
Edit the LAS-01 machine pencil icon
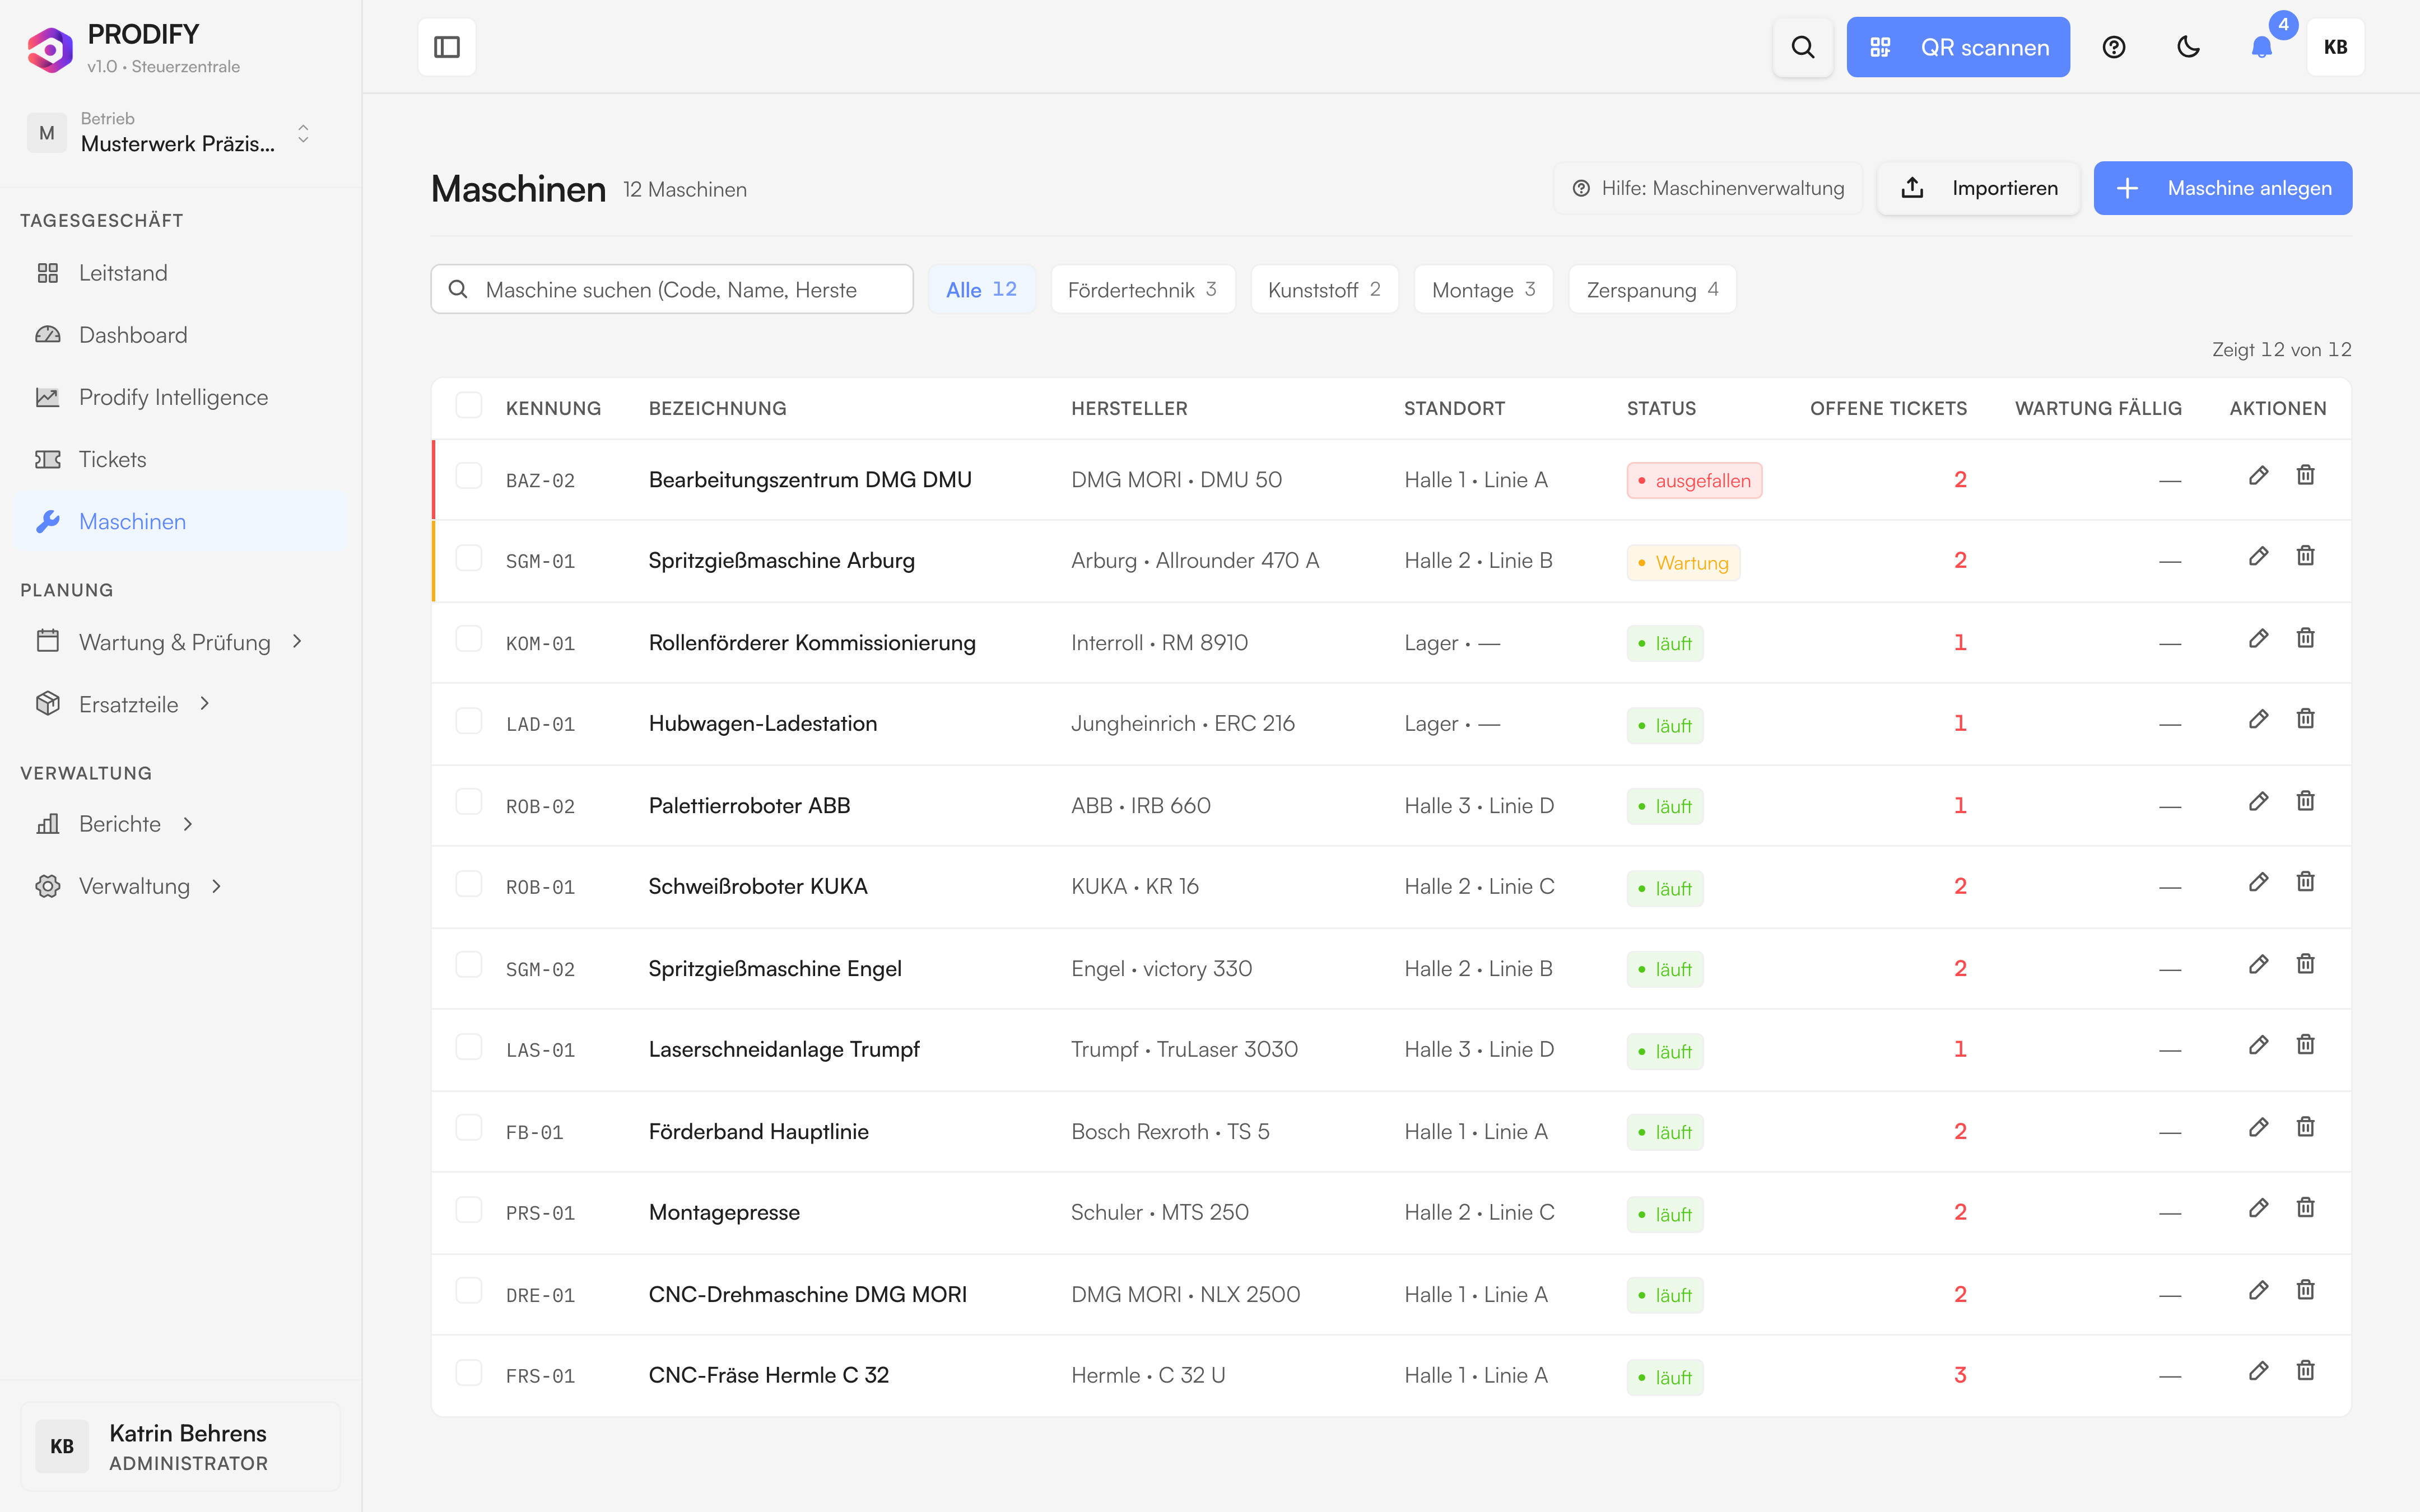click(x=2258, y=1046)
